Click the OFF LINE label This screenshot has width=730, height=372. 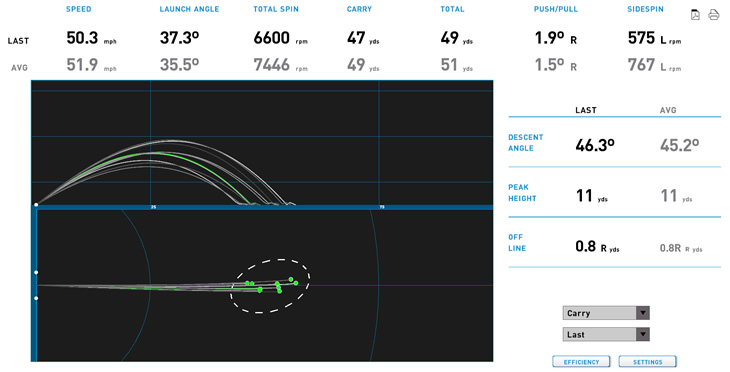[x=517, y=243]
